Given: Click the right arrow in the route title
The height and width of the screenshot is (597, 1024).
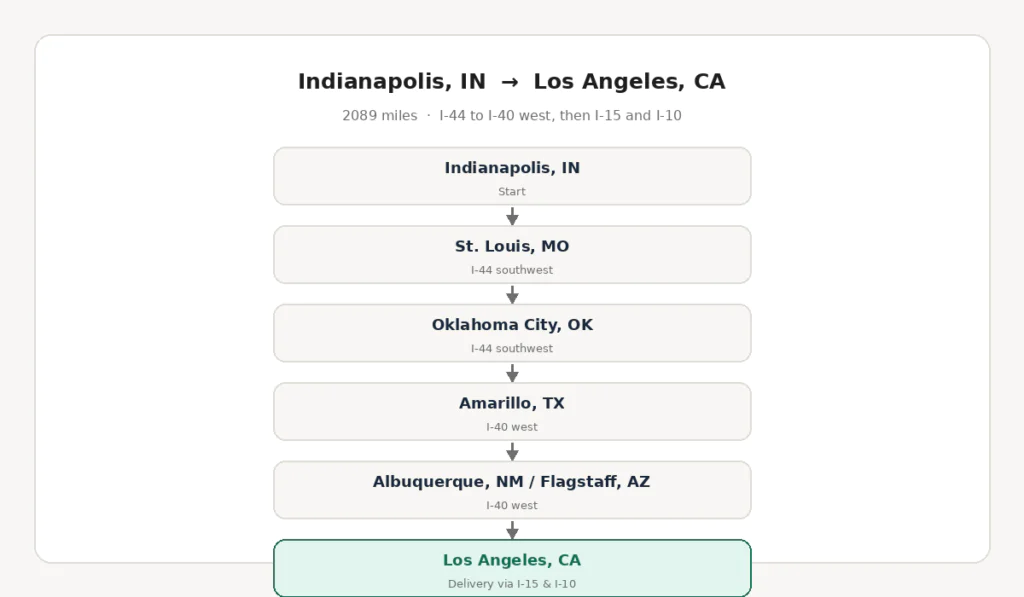Looking at the screenshot, I should 509,82.
